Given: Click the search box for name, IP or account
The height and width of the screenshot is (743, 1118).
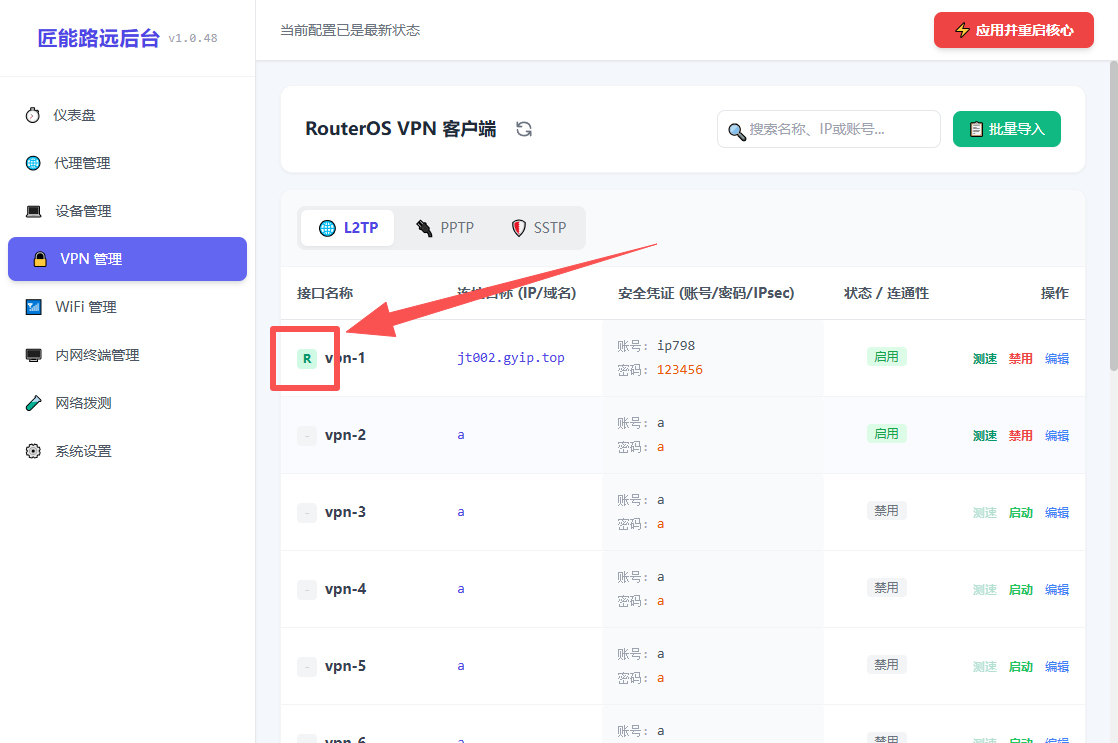Looking at the screenshot, I should coord(829,129).
